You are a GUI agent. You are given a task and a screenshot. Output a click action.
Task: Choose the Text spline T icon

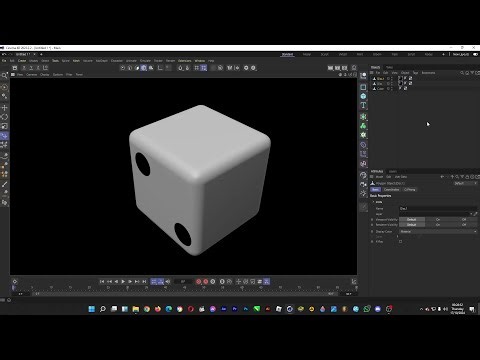coord(363,105)
